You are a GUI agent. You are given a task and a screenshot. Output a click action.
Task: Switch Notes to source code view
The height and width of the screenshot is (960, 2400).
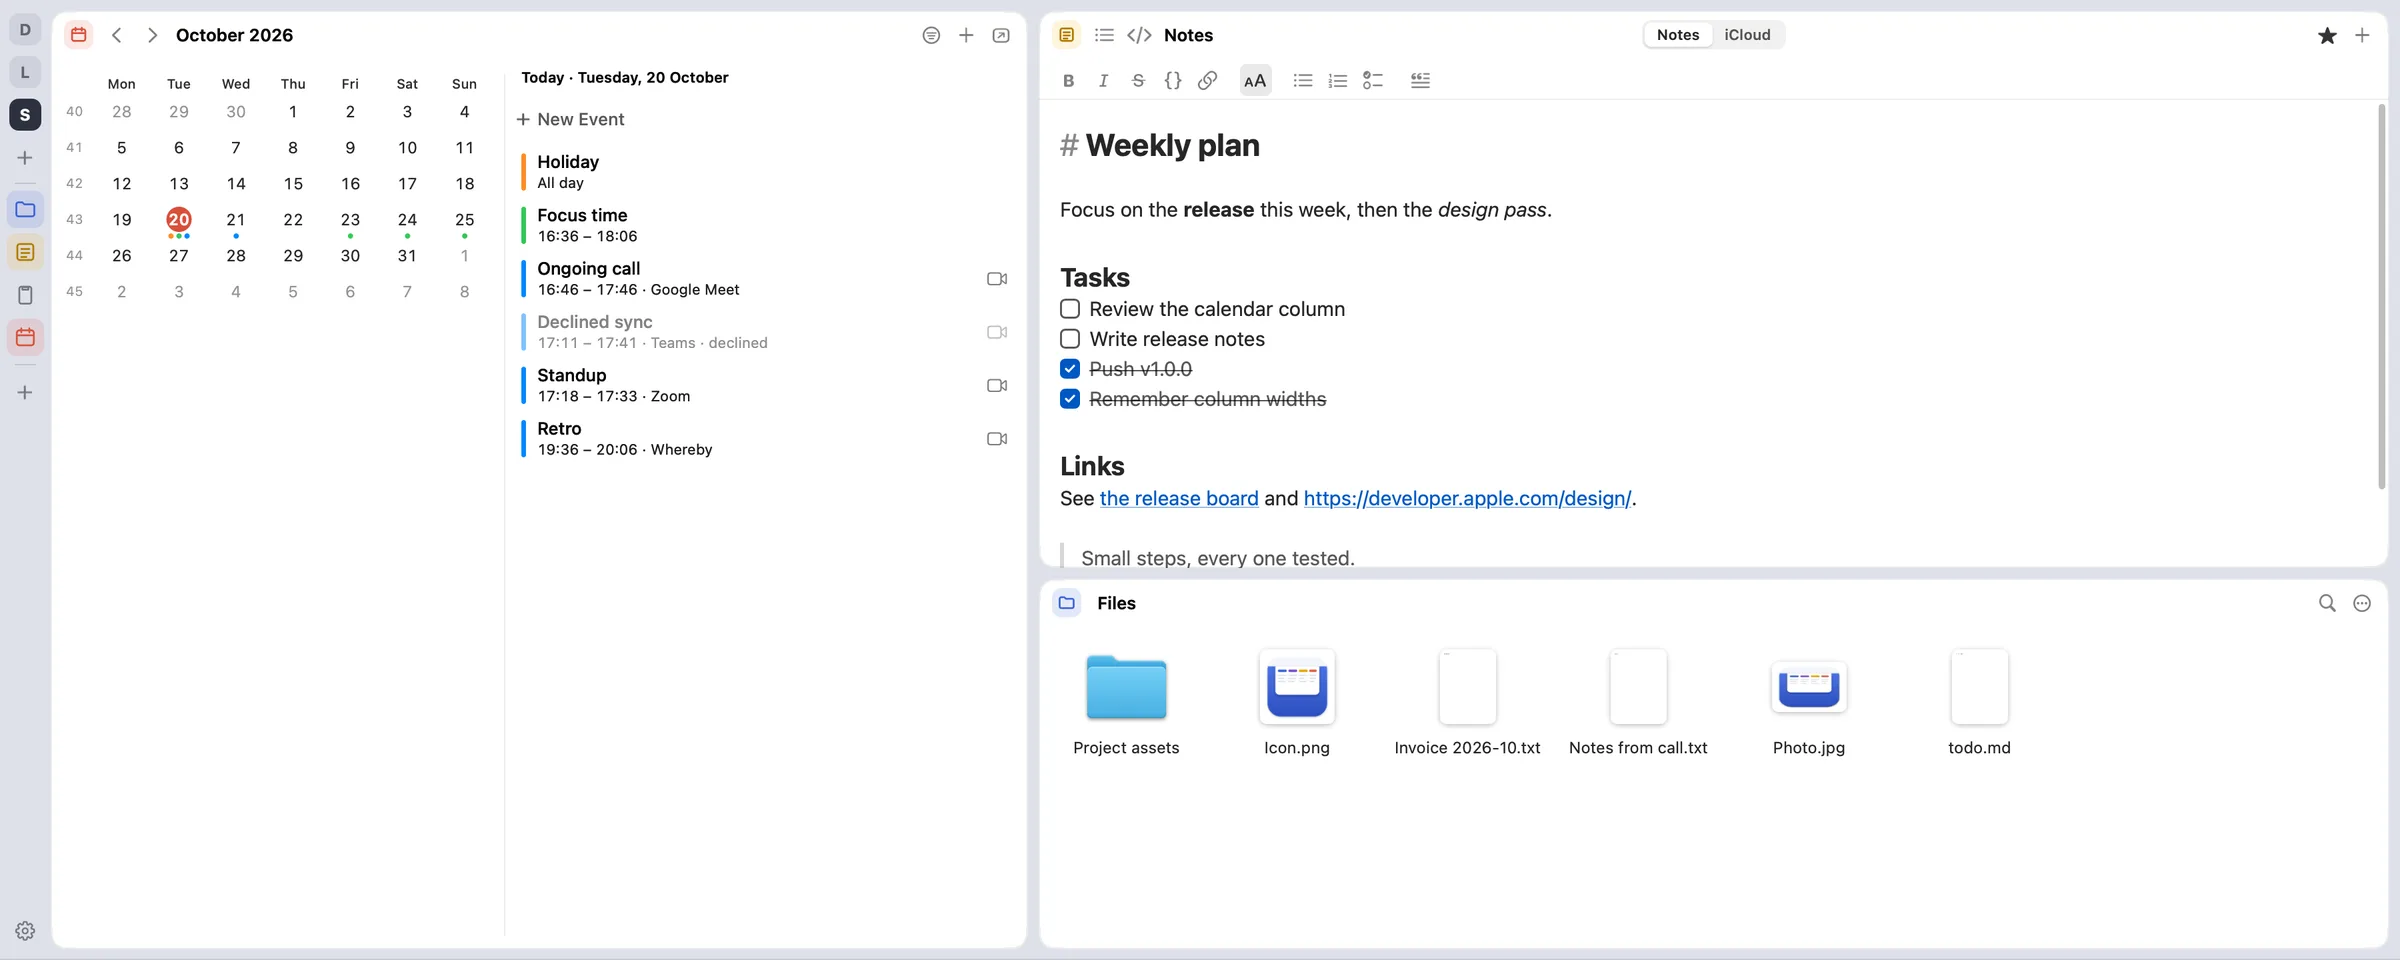click(1139, 35)
